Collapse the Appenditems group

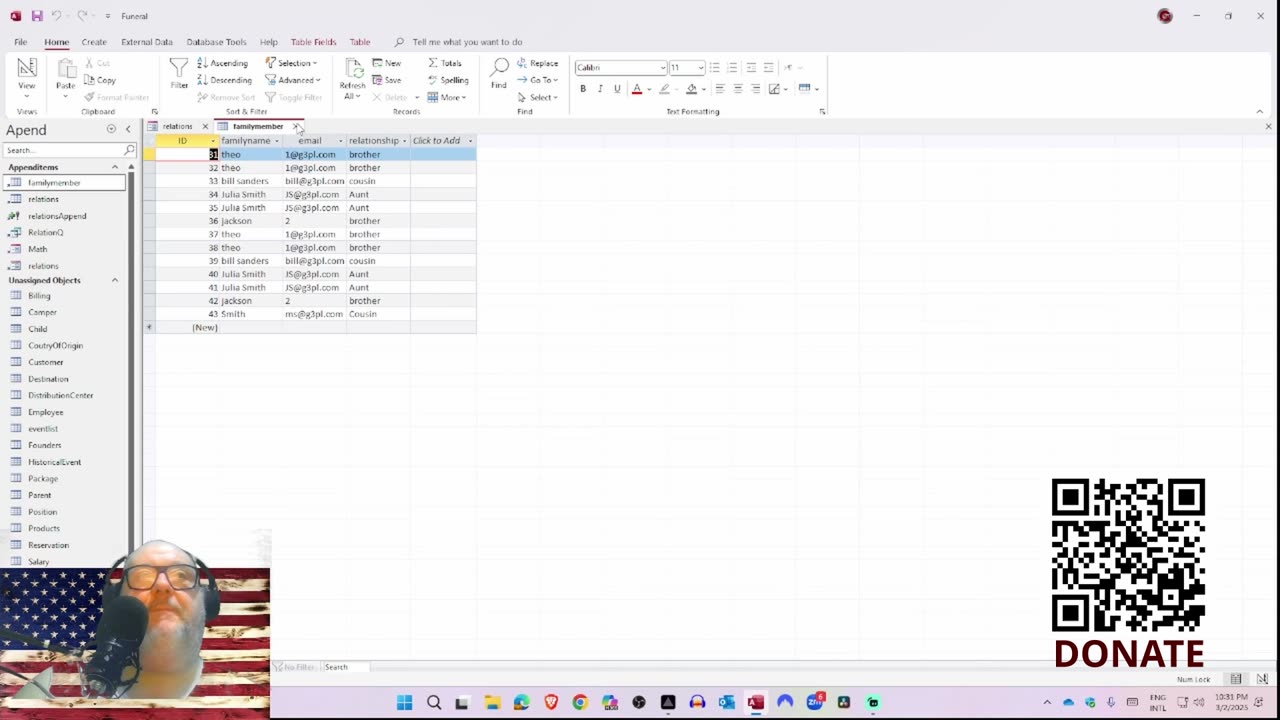(x=115, y=167)
